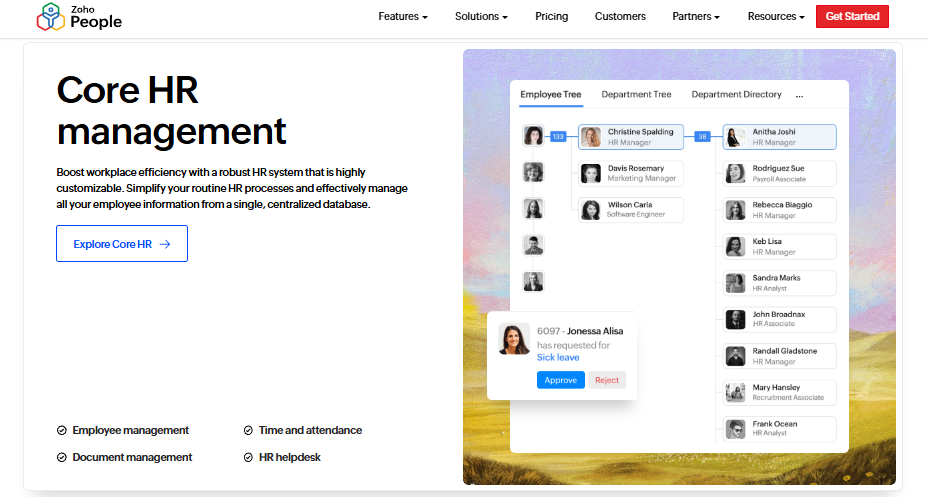Image resolution: width=928 pixels, height=497 pixels.
Task: Click Mary Hansley's avatar photo
Action: (x=736, y=393)
